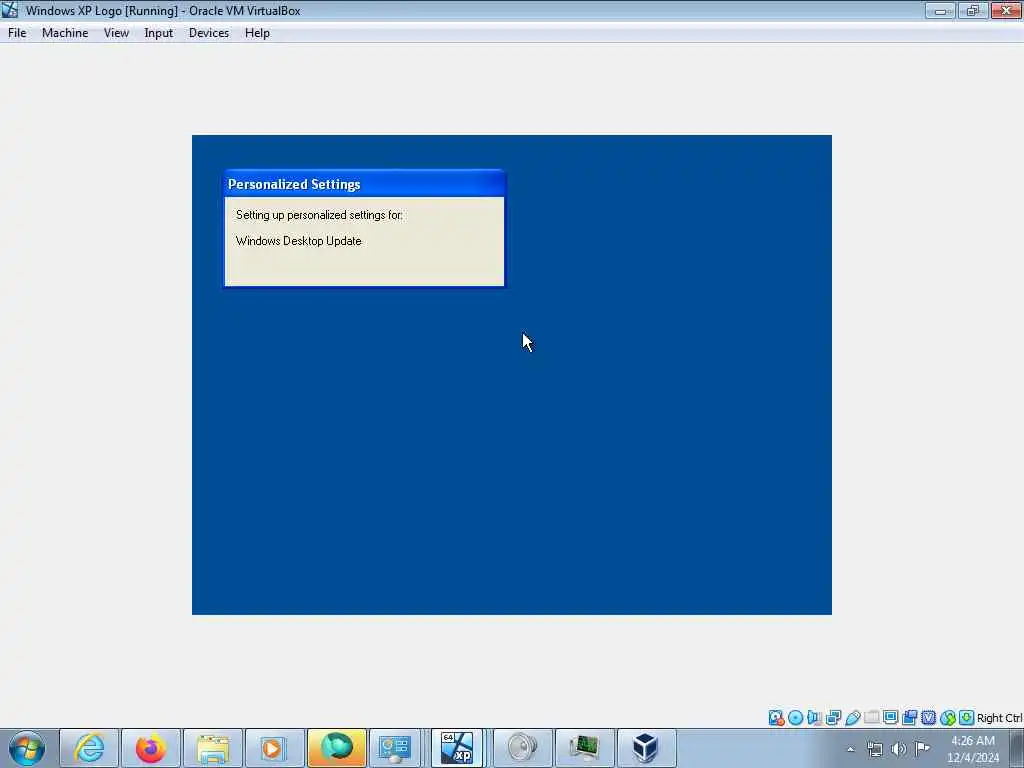The width and height of the screenshot is (1024, 768).
Task: Click the recording status indicator icon
Action: click(x=909, y=718)
